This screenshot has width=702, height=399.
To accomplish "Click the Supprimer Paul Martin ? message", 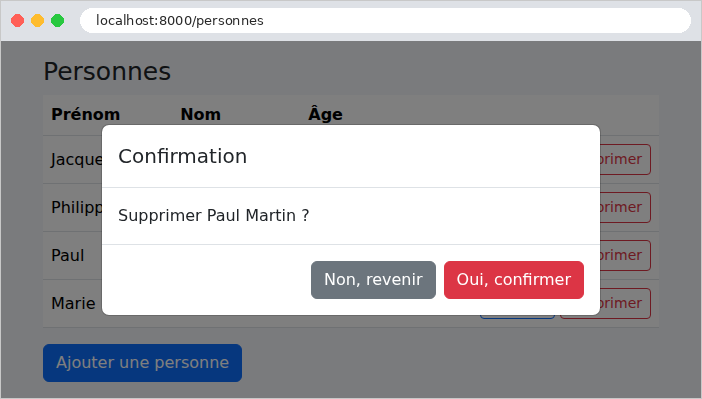I will [x=214, y=215].
